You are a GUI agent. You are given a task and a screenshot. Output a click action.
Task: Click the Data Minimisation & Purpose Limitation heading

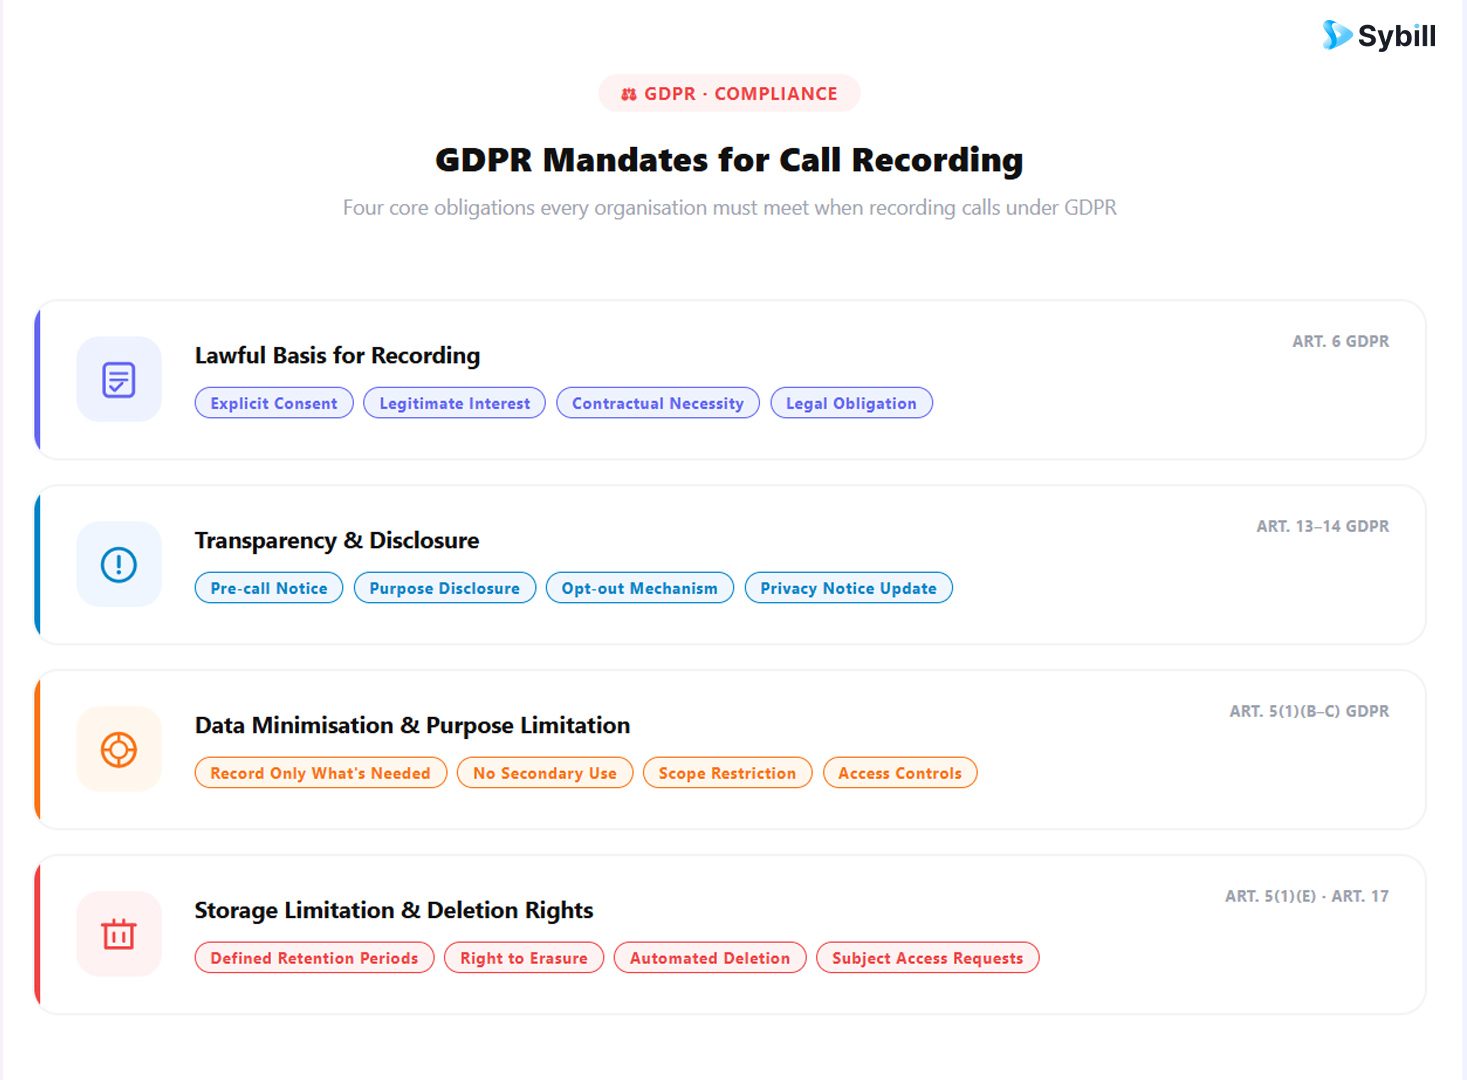click(x=412, y=726)
